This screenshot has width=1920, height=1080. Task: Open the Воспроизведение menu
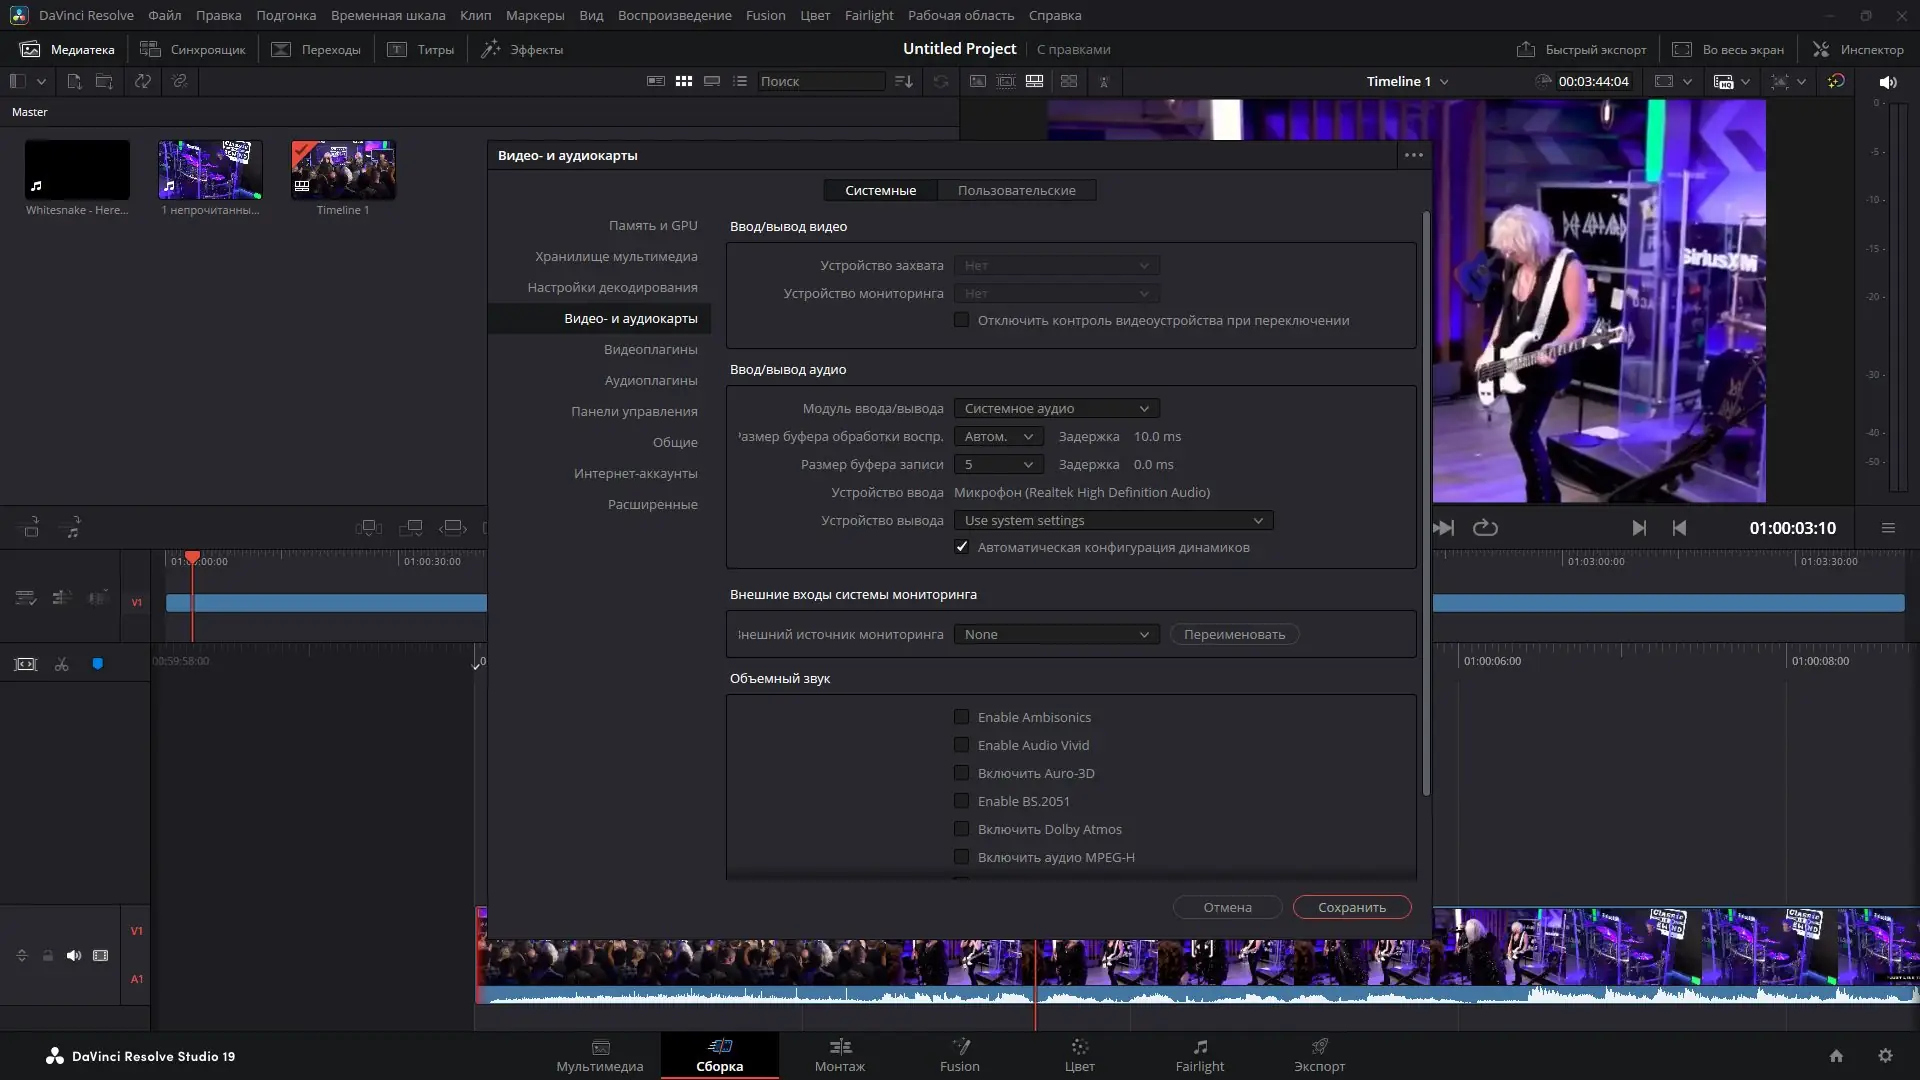tap(674, 15)
